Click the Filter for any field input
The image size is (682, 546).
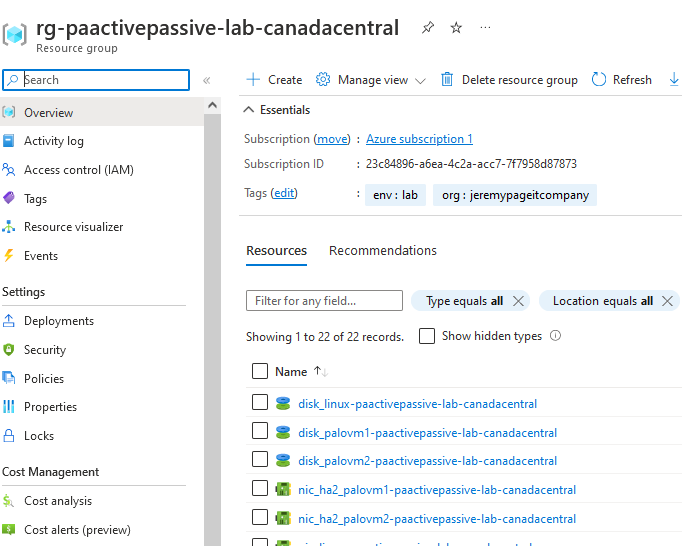pos(324,301)
